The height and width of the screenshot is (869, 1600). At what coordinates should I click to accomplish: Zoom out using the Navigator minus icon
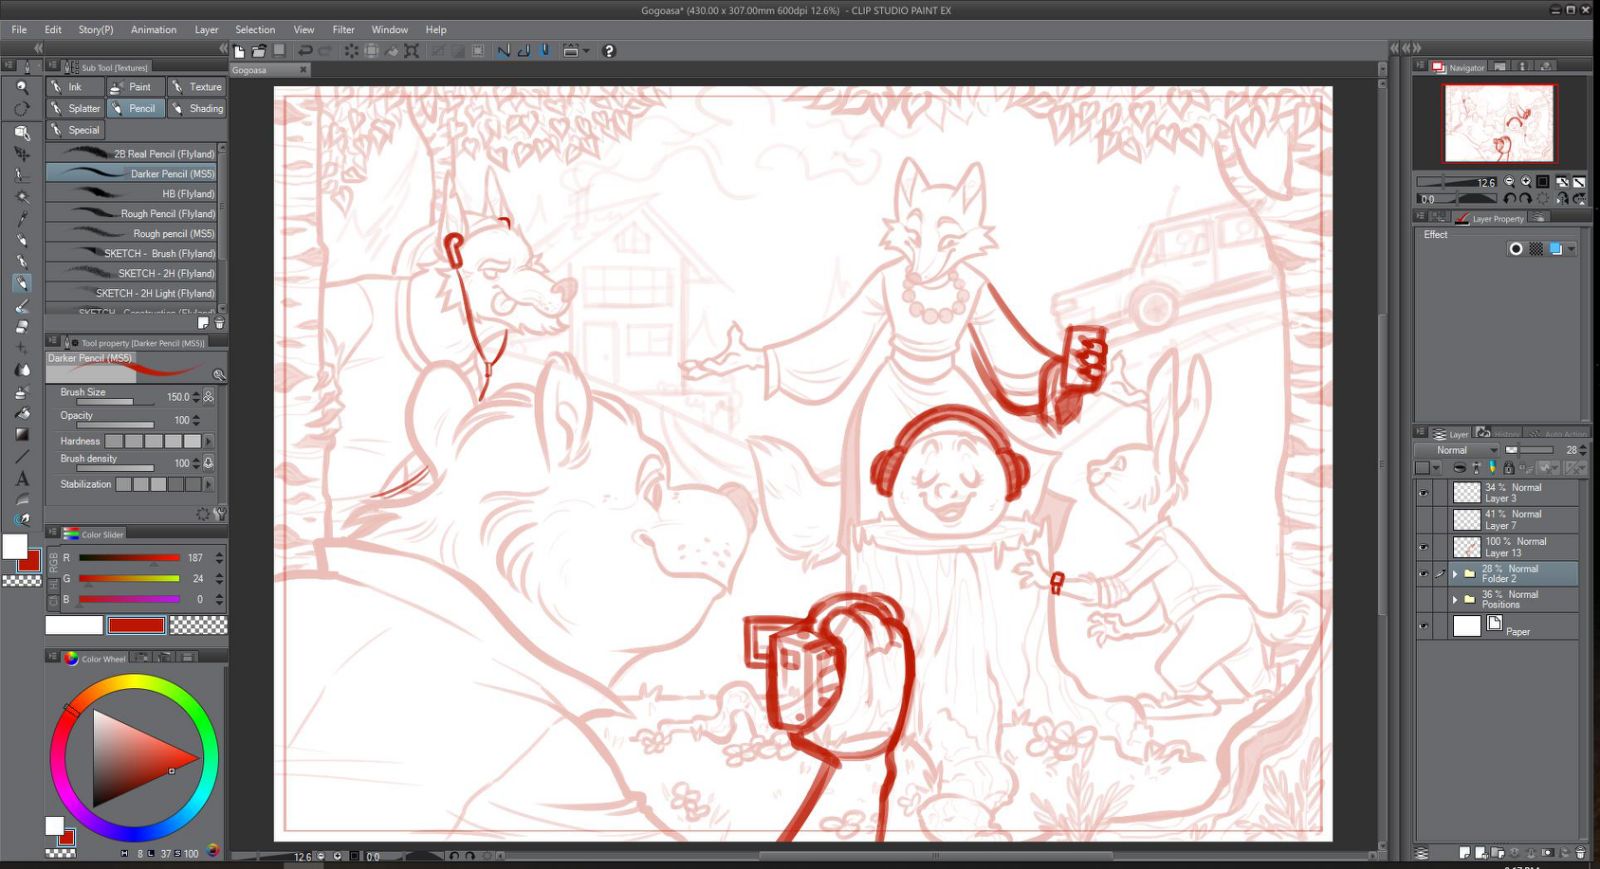(x=1509, y=182)
